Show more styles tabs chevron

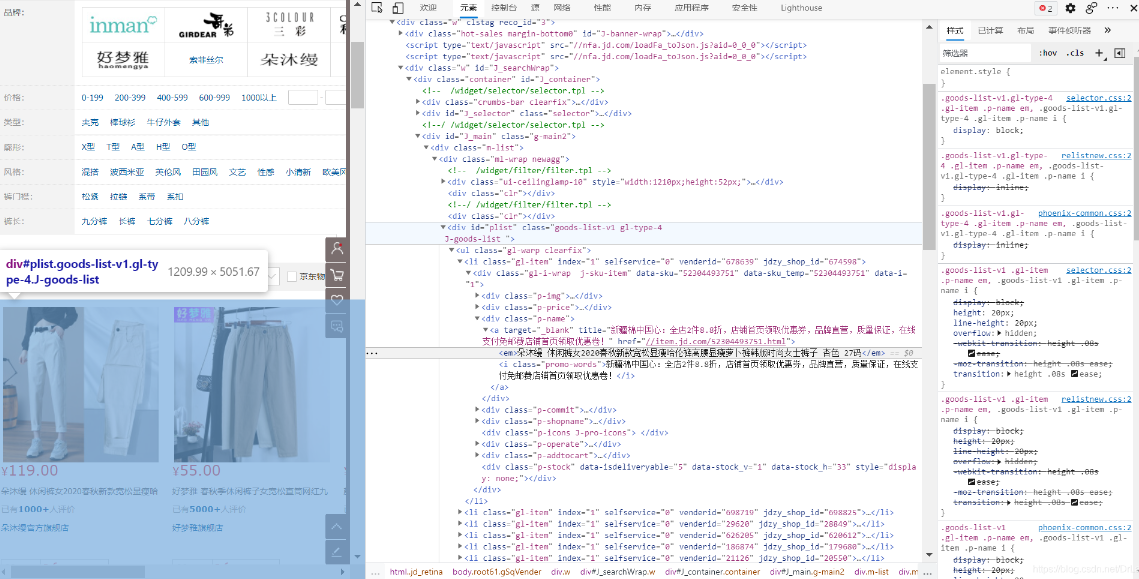(1108, 30)
